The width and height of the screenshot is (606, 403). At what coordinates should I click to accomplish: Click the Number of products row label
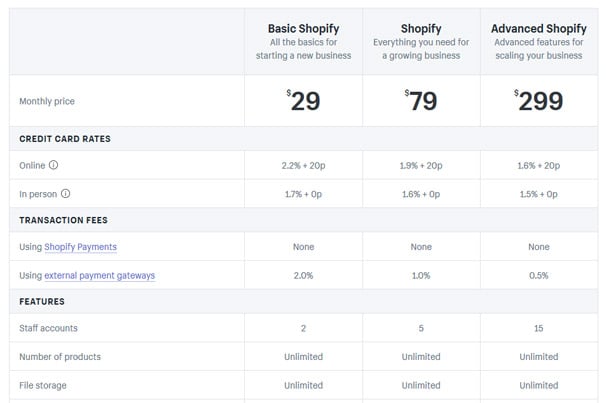click(60, 357)
